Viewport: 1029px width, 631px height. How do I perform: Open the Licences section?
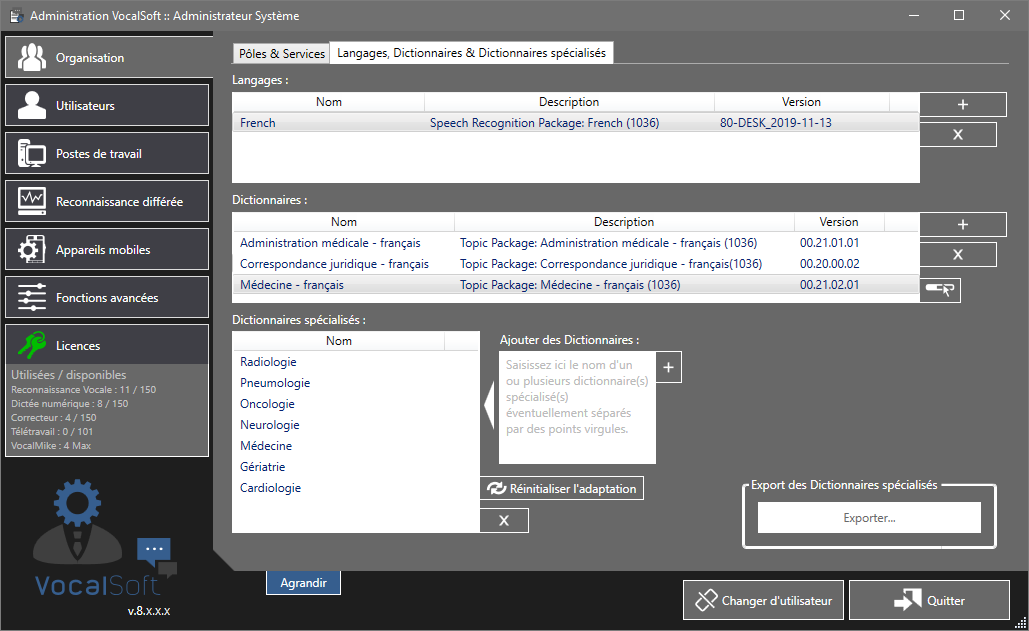(107, 345)
